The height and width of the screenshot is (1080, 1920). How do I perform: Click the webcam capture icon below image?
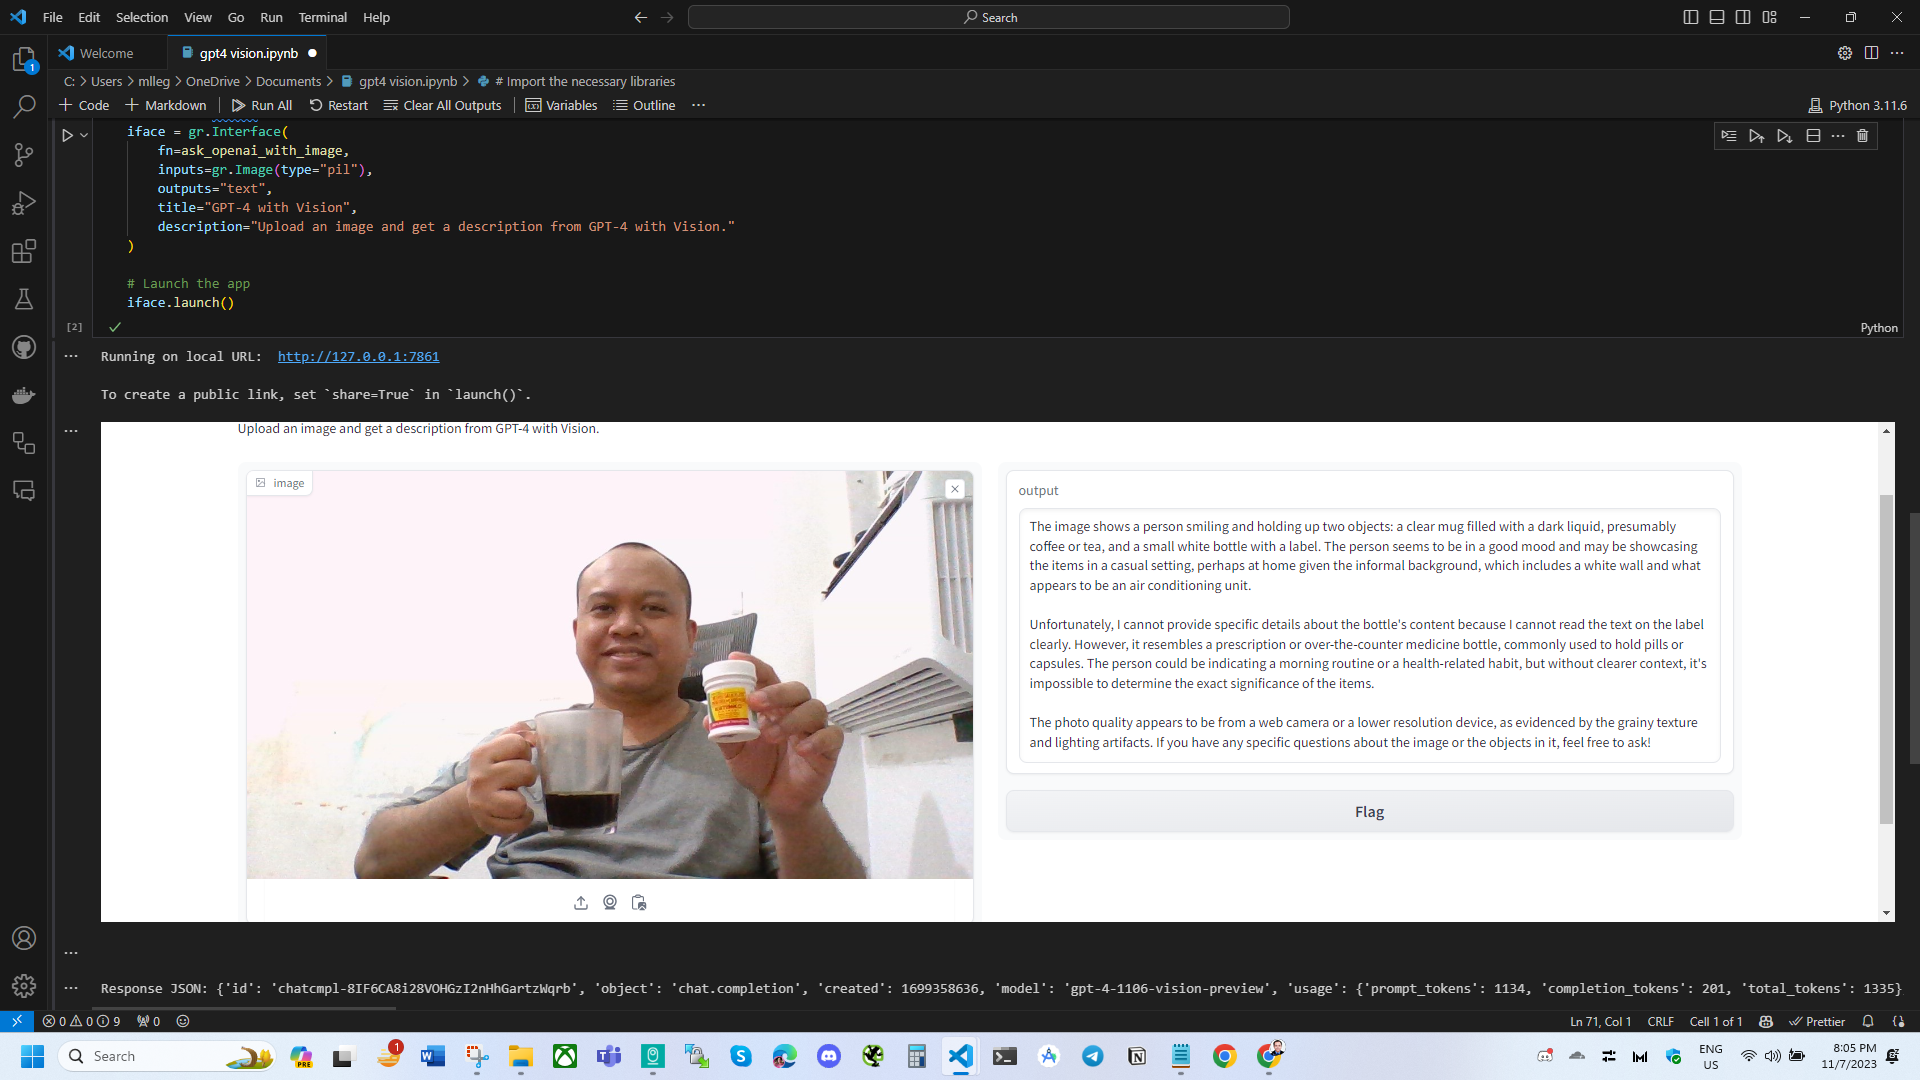pyautogui.click(x=610, y=903)
